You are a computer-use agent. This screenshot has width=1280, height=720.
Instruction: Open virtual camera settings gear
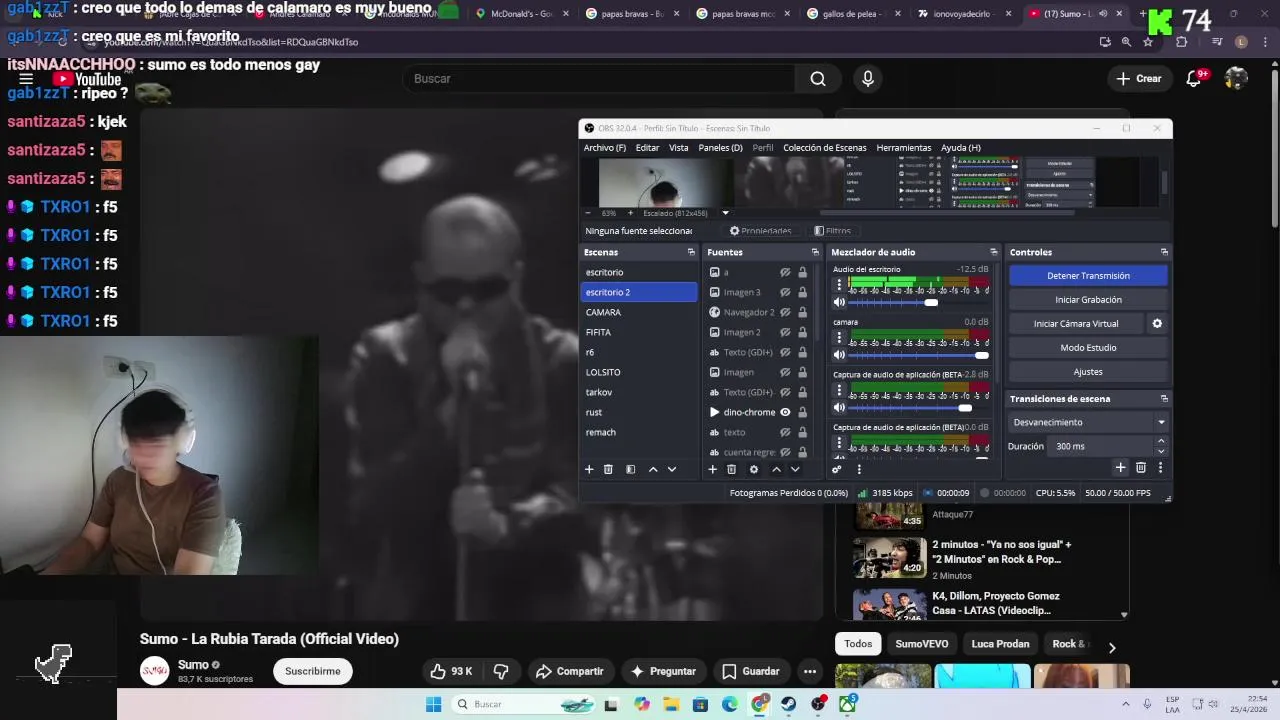pyautogui.click(x=1157, y=324)
